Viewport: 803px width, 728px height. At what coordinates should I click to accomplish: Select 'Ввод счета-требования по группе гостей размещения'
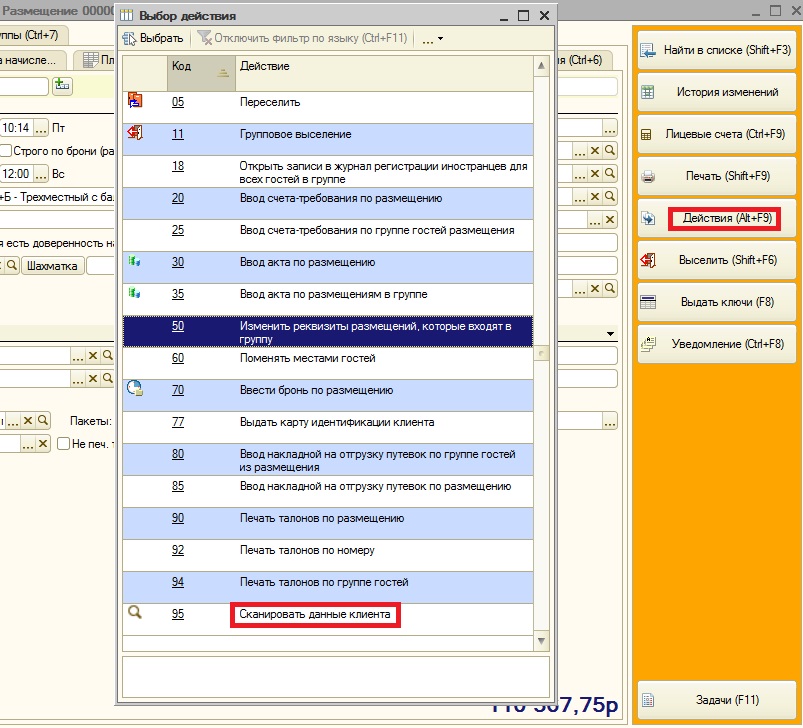(x=328, y=235)
